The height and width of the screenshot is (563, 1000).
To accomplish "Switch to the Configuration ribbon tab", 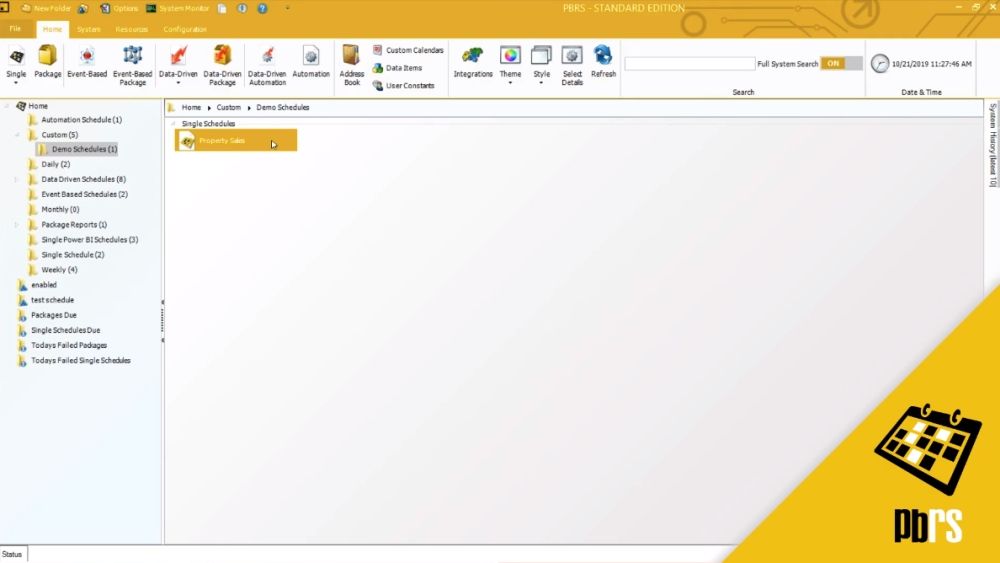I will pos(185,29).
